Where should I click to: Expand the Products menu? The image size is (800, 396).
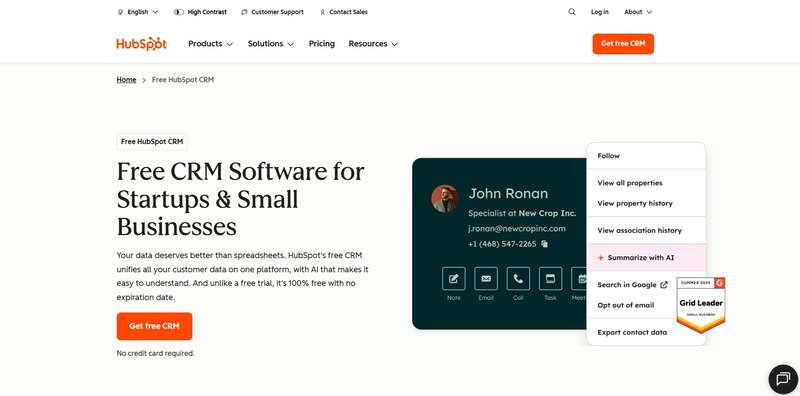(210, 44)
